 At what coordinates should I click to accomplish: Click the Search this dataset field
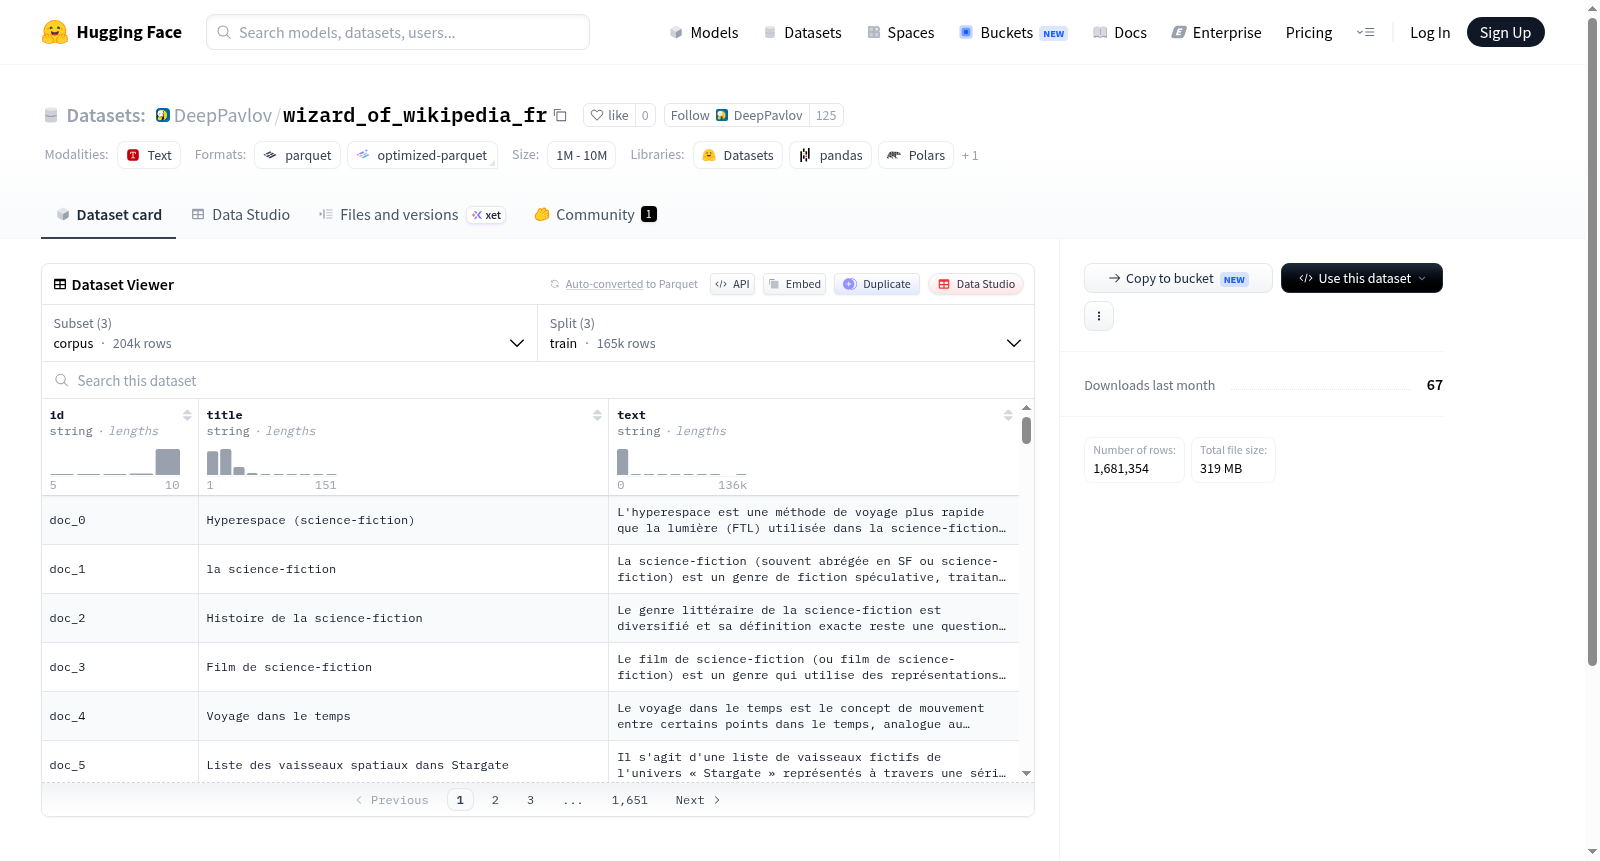[538, 381]
